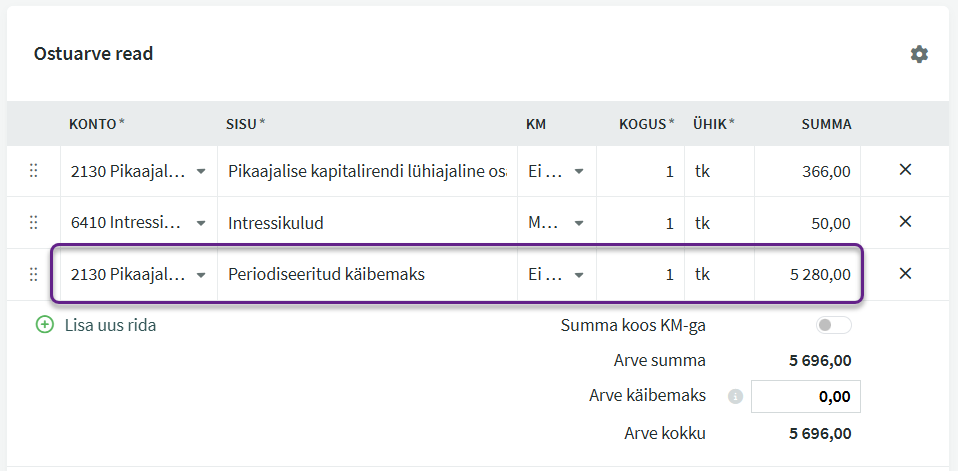Click the Lisa uus rida link
The height and width of the screenshot is (471, 958).
(x=111, y=325)
